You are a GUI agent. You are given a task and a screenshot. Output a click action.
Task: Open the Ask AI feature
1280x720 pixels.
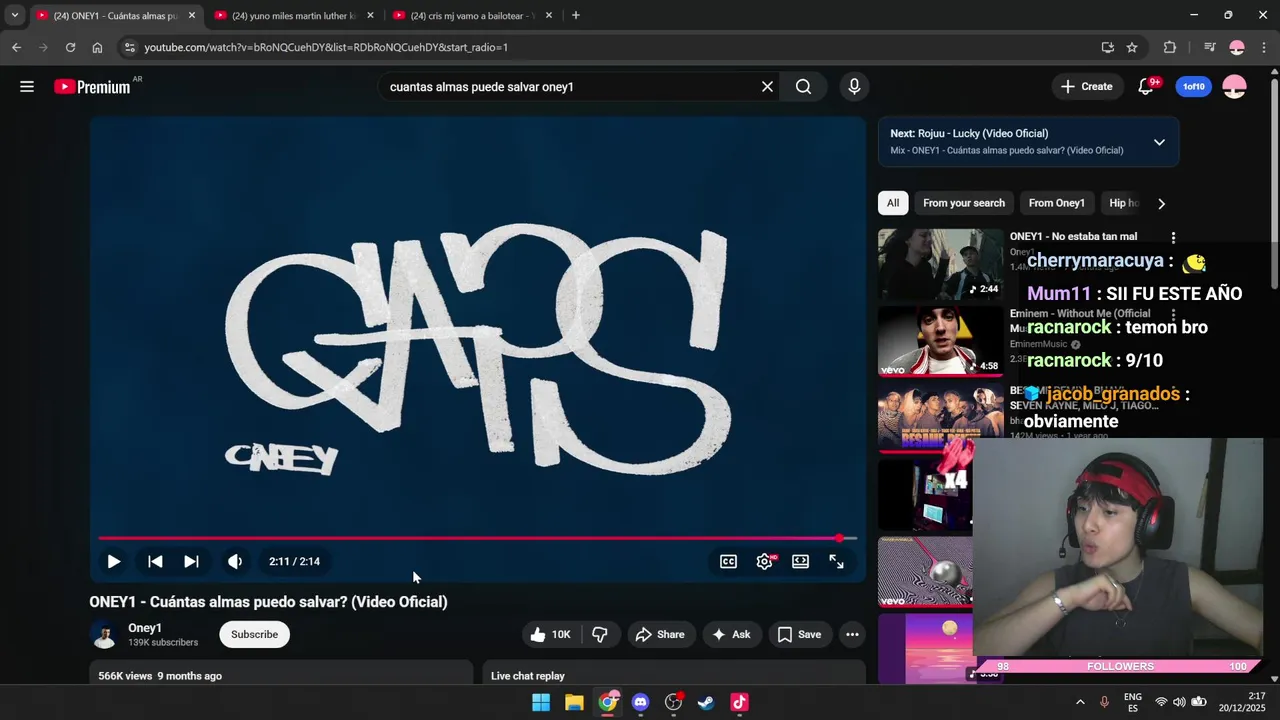(731, 635)
